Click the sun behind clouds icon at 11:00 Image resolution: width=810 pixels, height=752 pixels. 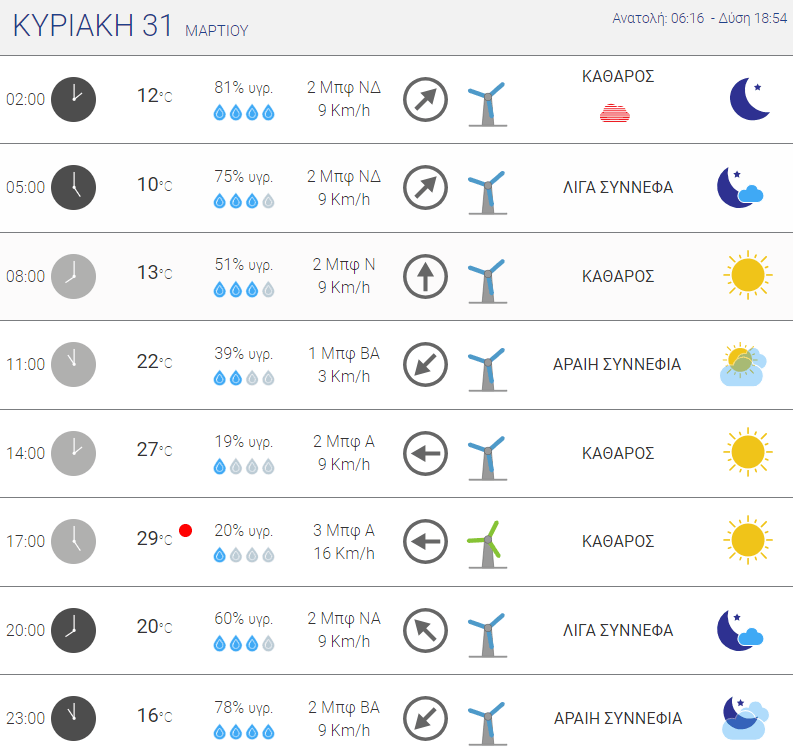(743, 364)
